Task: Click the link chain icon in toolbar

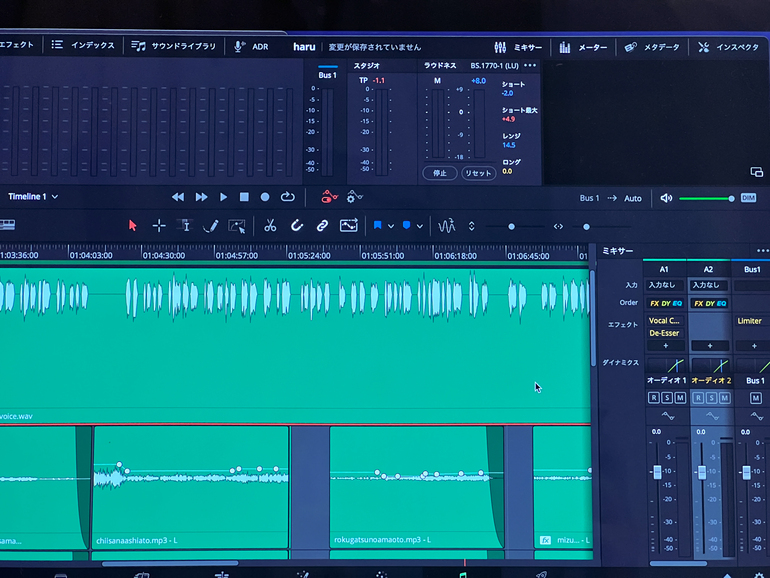Action: point(322,226)
